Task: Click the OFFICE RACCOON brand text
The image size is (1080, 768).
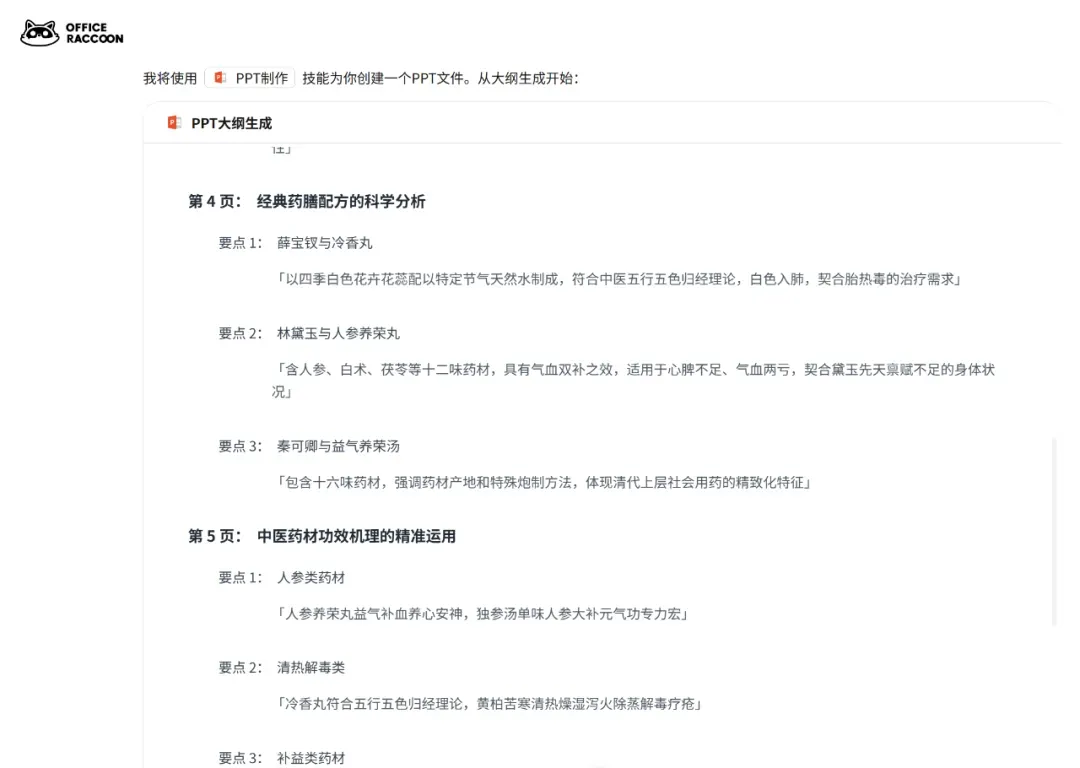Action: click(x=94, y=33)
